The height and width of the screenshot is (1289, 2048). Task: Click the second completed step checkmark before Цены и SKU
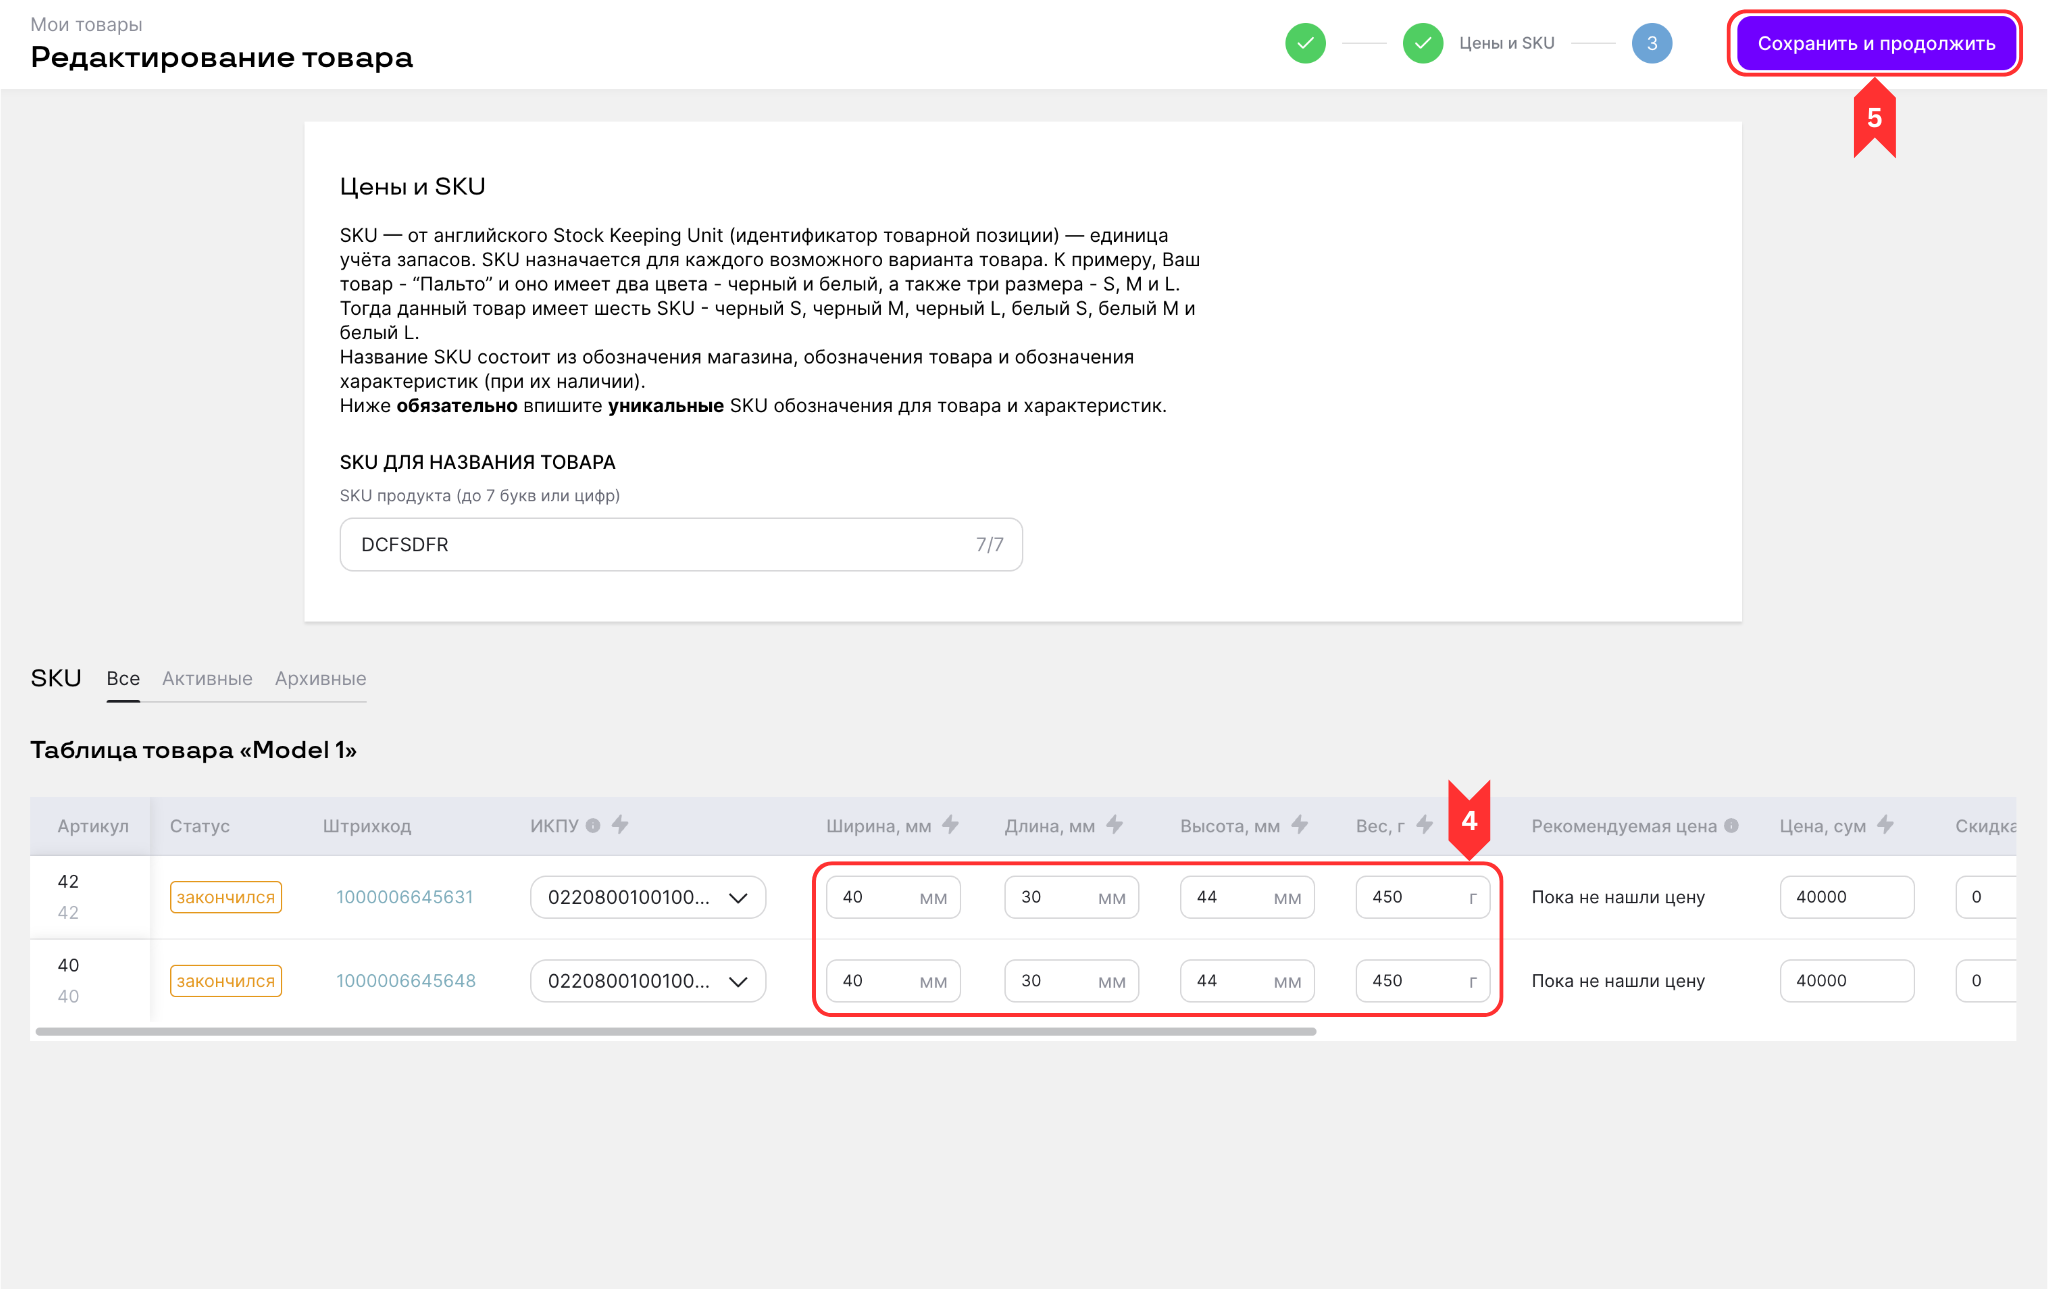tap(1422, 43)
